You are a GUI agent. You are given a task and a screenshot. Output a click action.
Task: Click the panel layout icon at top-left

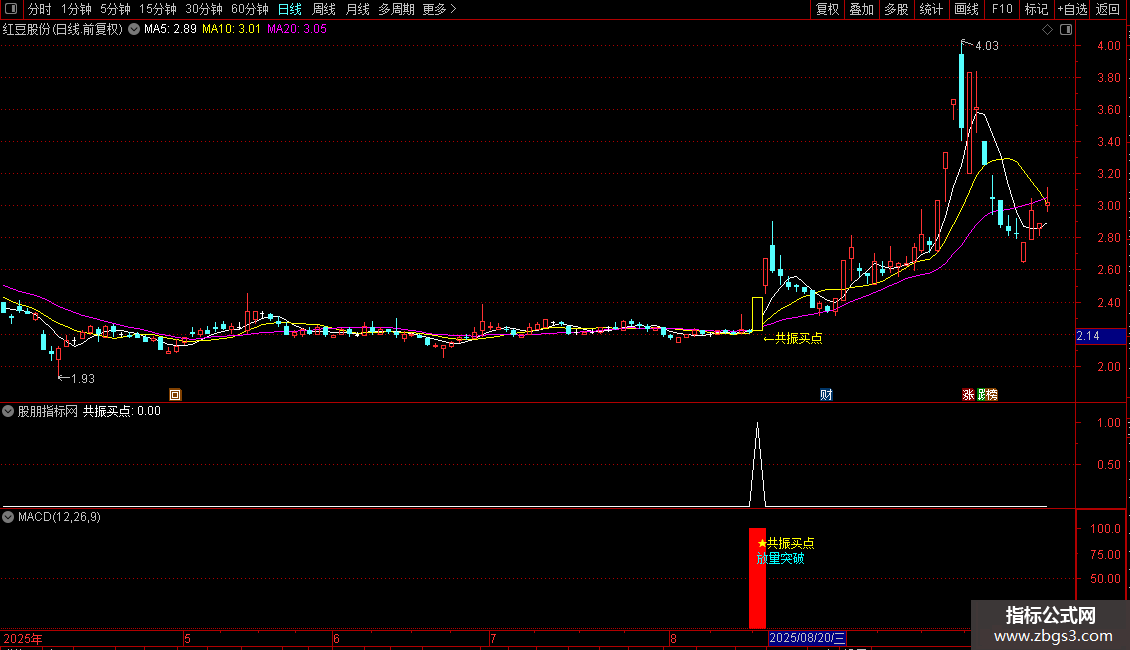pos(11,9)
